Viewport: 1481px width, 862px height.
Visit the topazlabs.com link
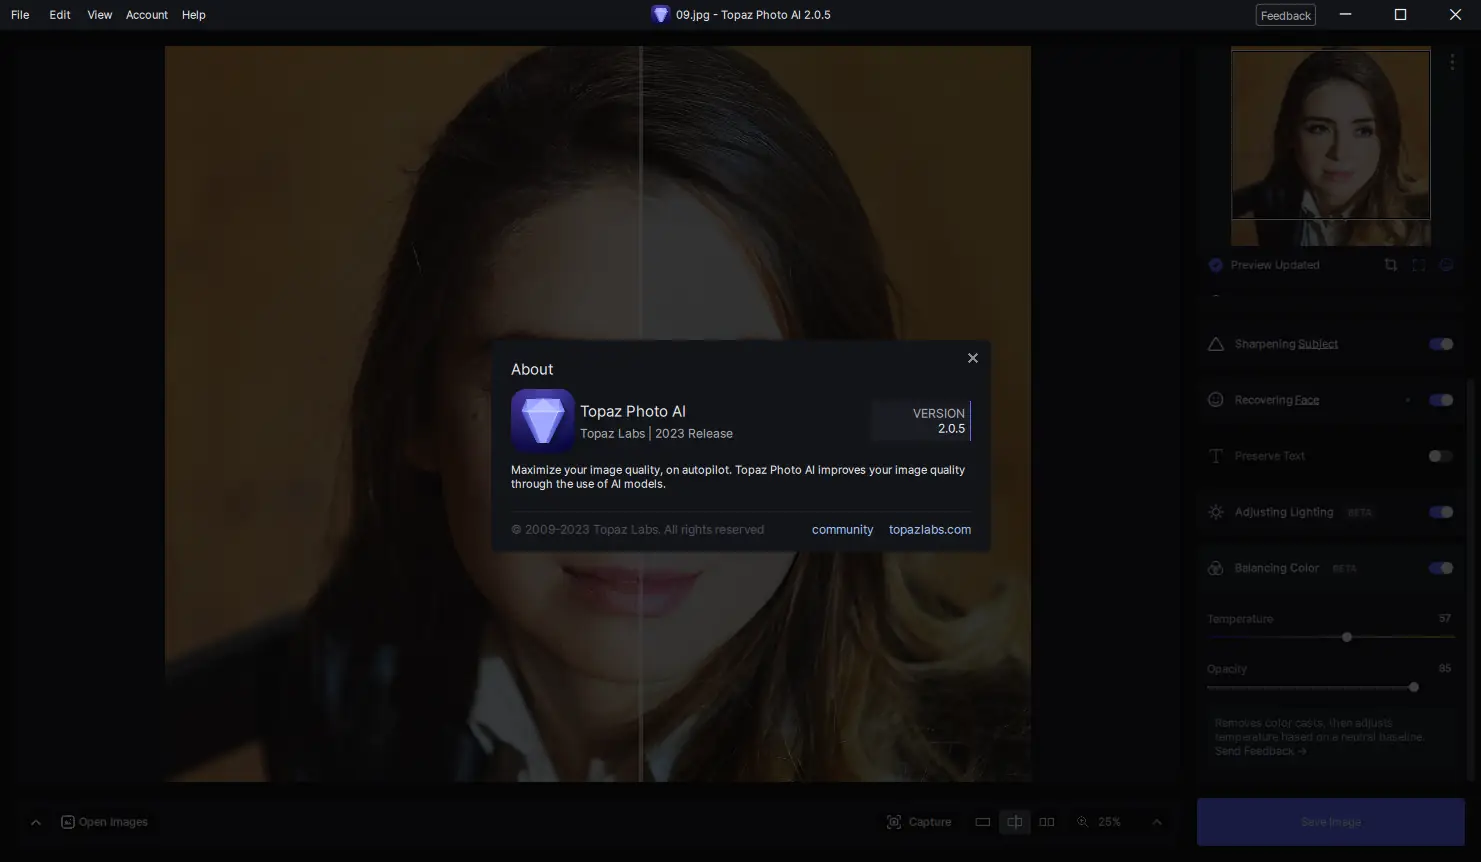pos(930,530)
